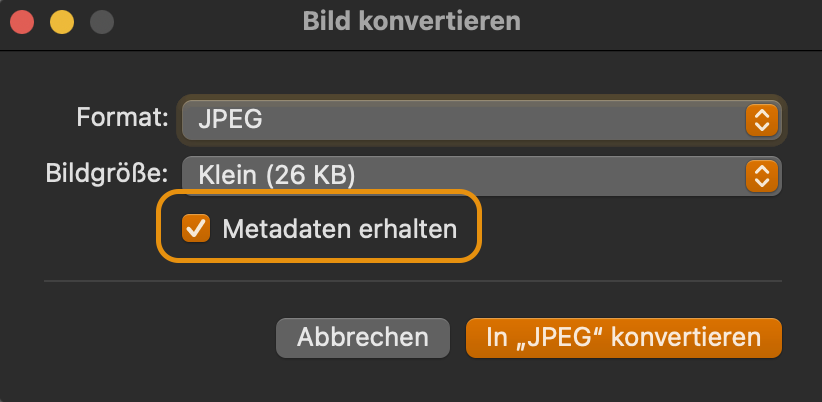Screen dimensions: 822x402
Task: Uncheck the Metadaten erhalten checkbox
Action: [x=195, y=229]
